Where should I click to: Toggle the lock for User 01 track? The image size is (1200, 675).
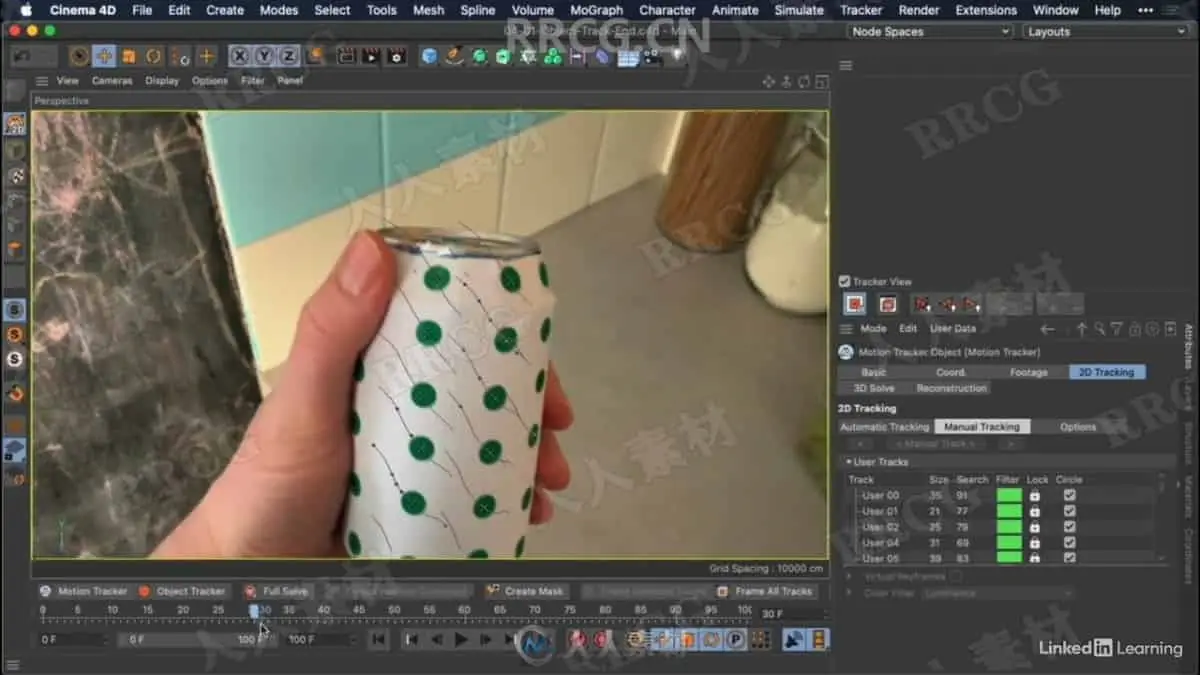[1035, 511]
